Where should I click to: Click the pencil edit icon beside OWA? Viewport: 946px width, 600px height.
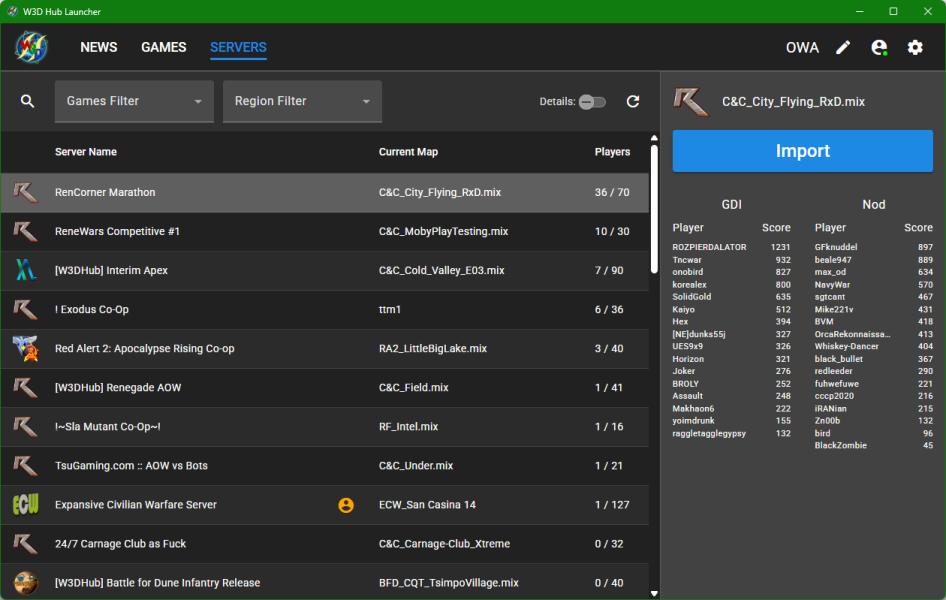point(843,47)
